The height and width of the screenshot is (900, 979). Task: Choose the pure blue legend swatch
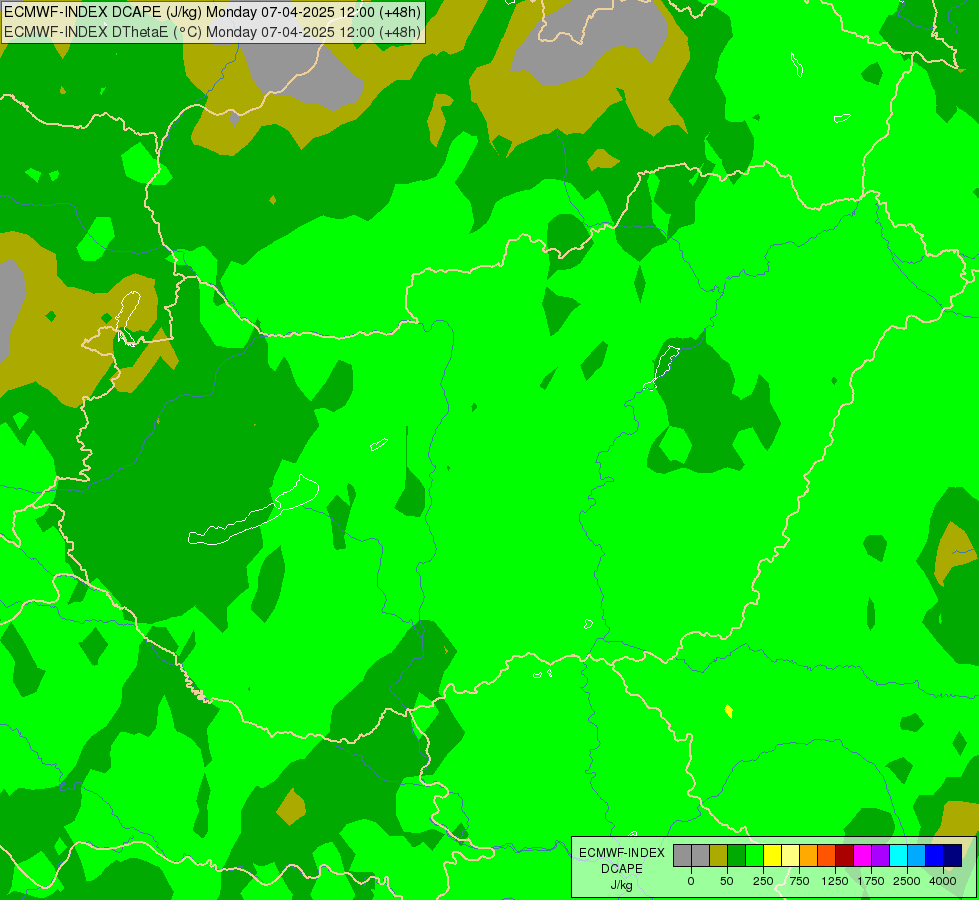coord(935,856)
